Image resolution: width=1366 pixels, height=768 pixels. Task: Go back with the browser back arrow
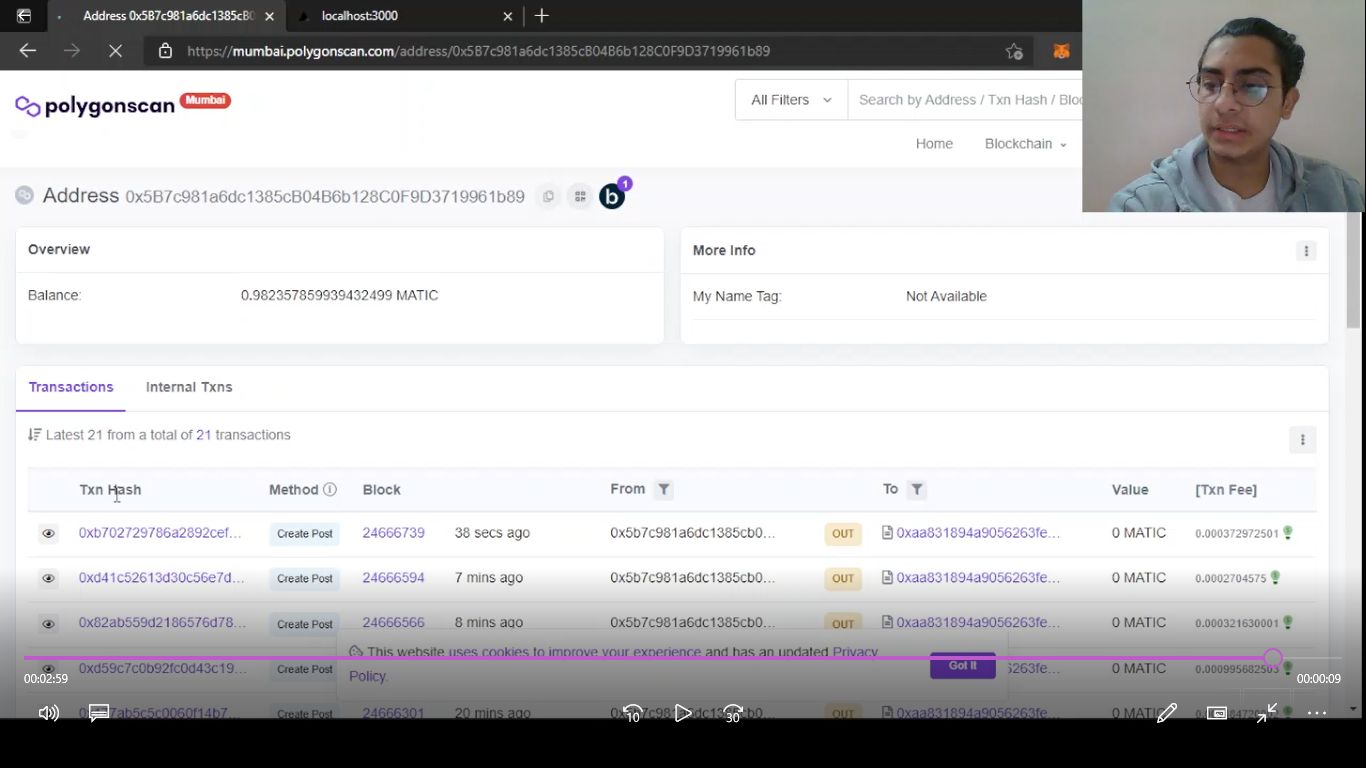(x=28, y=51)
